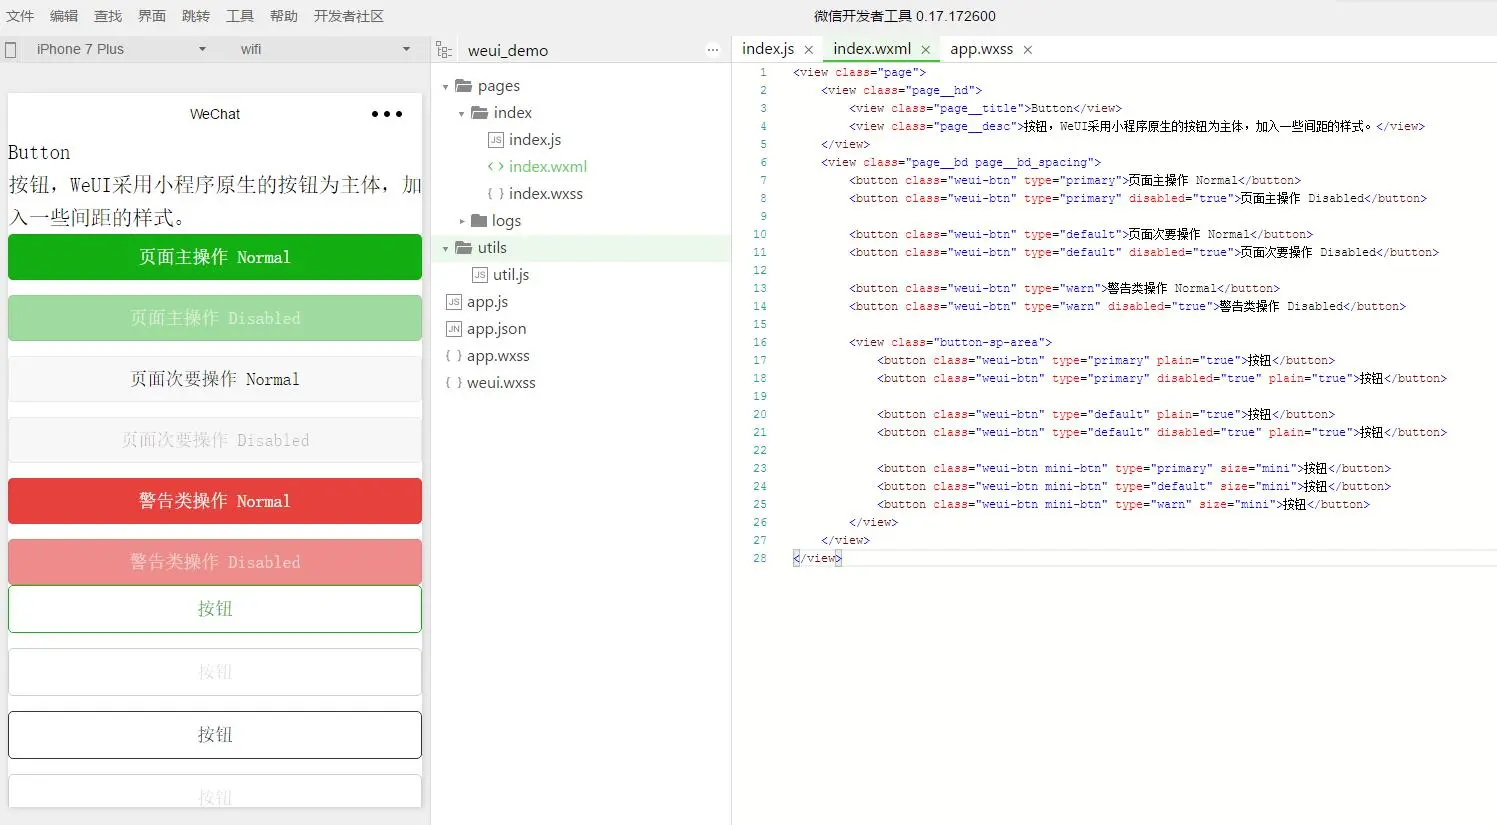The height and width of the screenshot is (825, 1497).
Task: Click the code line with type="warn" size="mini"
Action: click(1123, 504)
